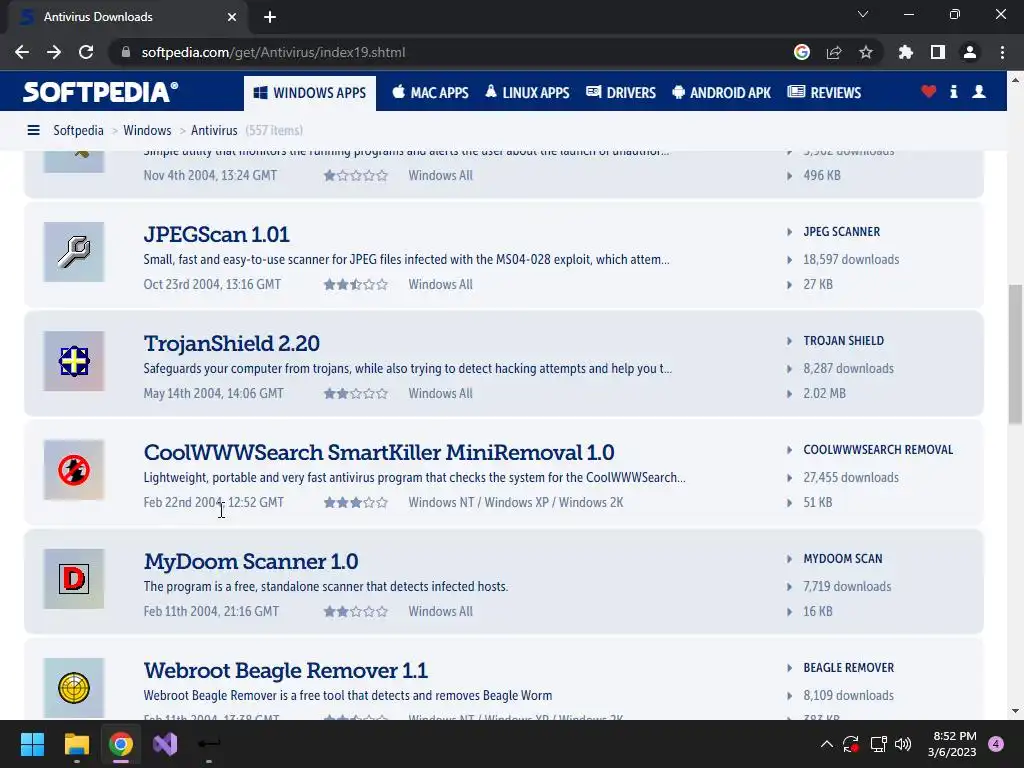Click the MyDoom Scanner program icon
The height and width of the screenshot is (768, 1024).
(x=74, y=579)
